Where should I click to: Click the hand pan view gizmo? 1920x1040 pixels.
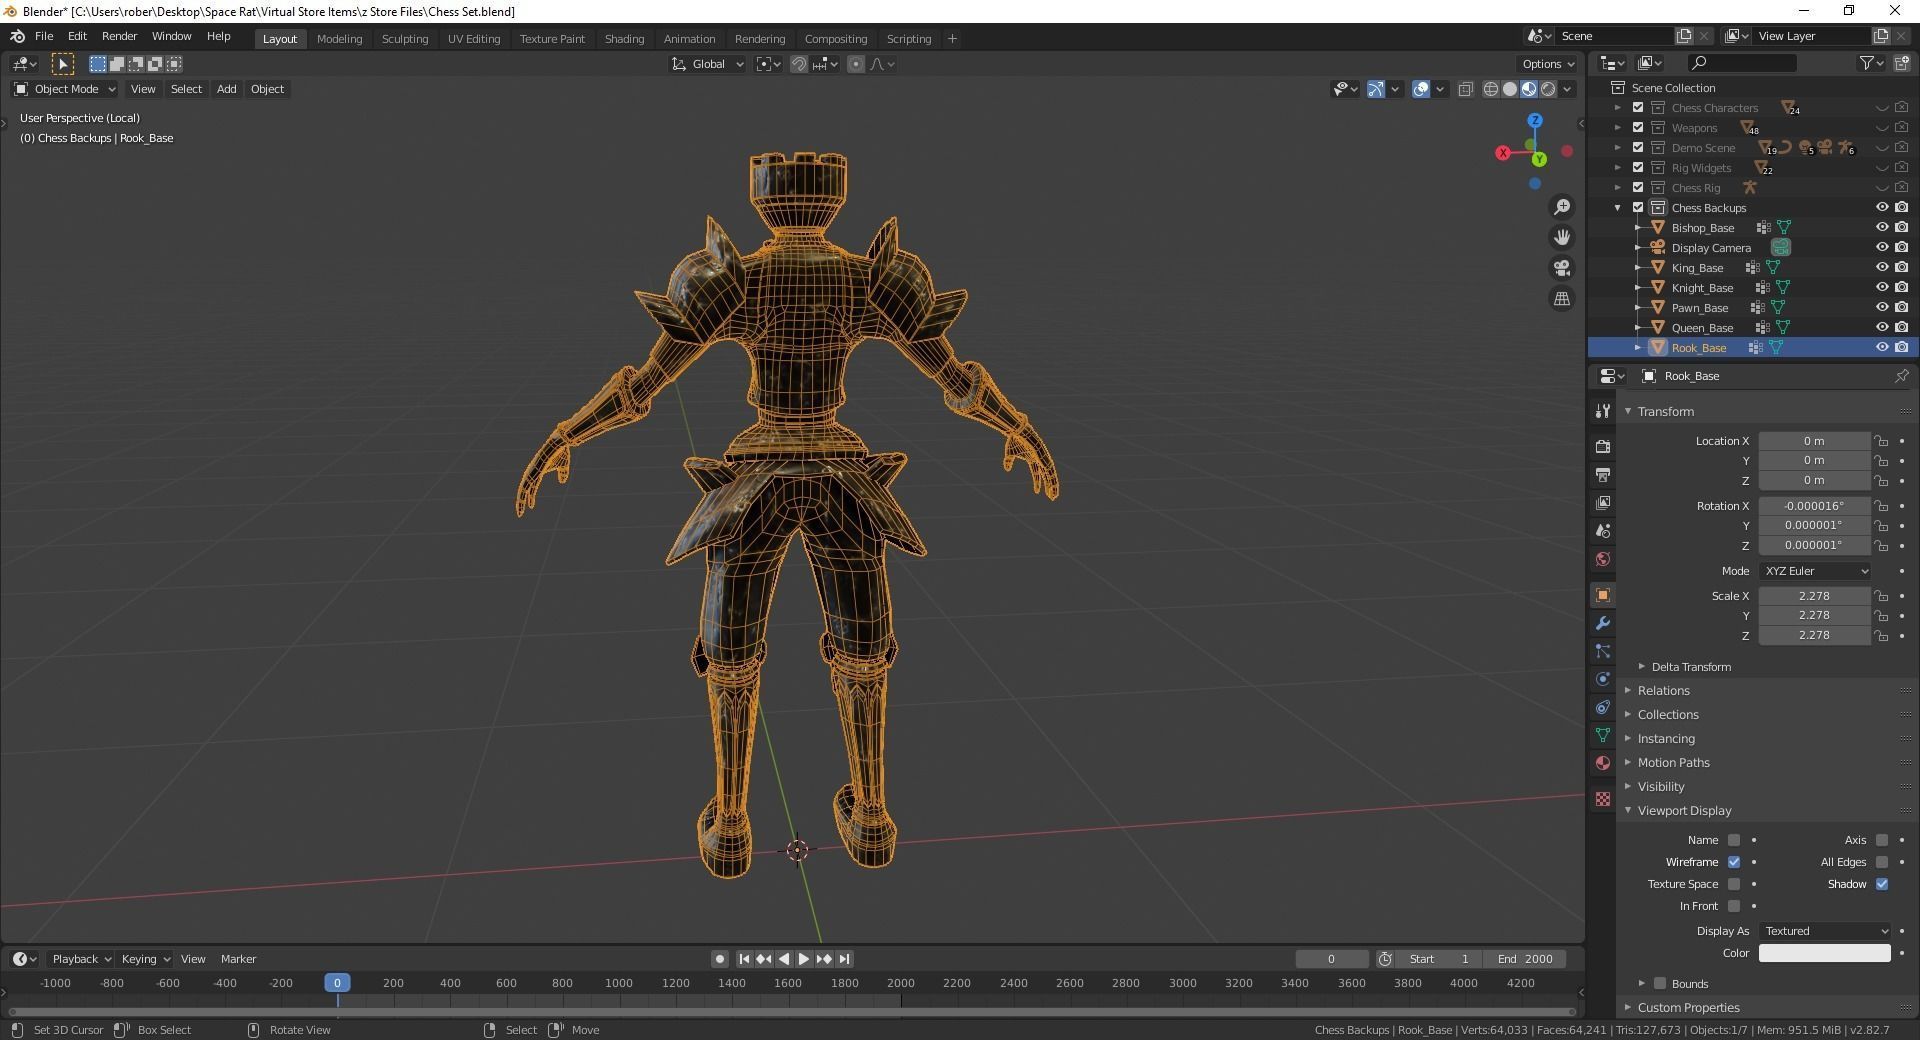(x=1561, y=238)
